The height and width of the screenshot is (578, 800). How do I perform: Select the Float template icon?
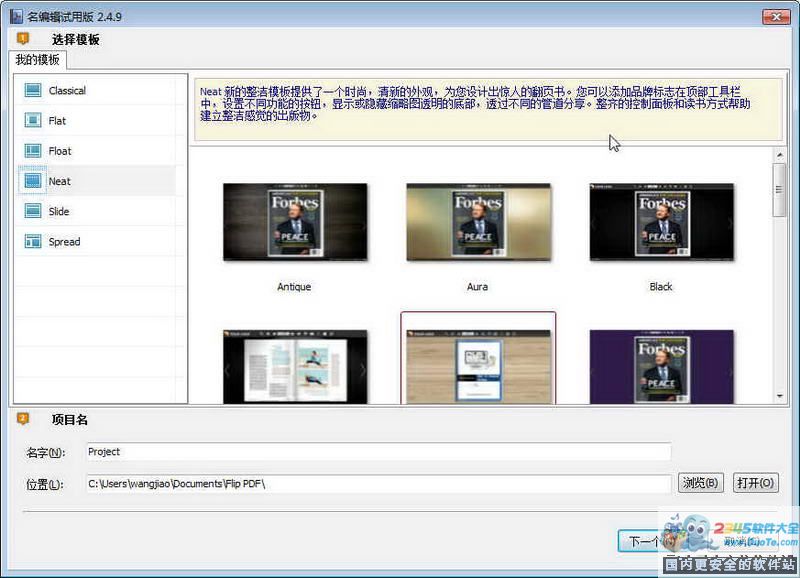[x=33, y=150]
